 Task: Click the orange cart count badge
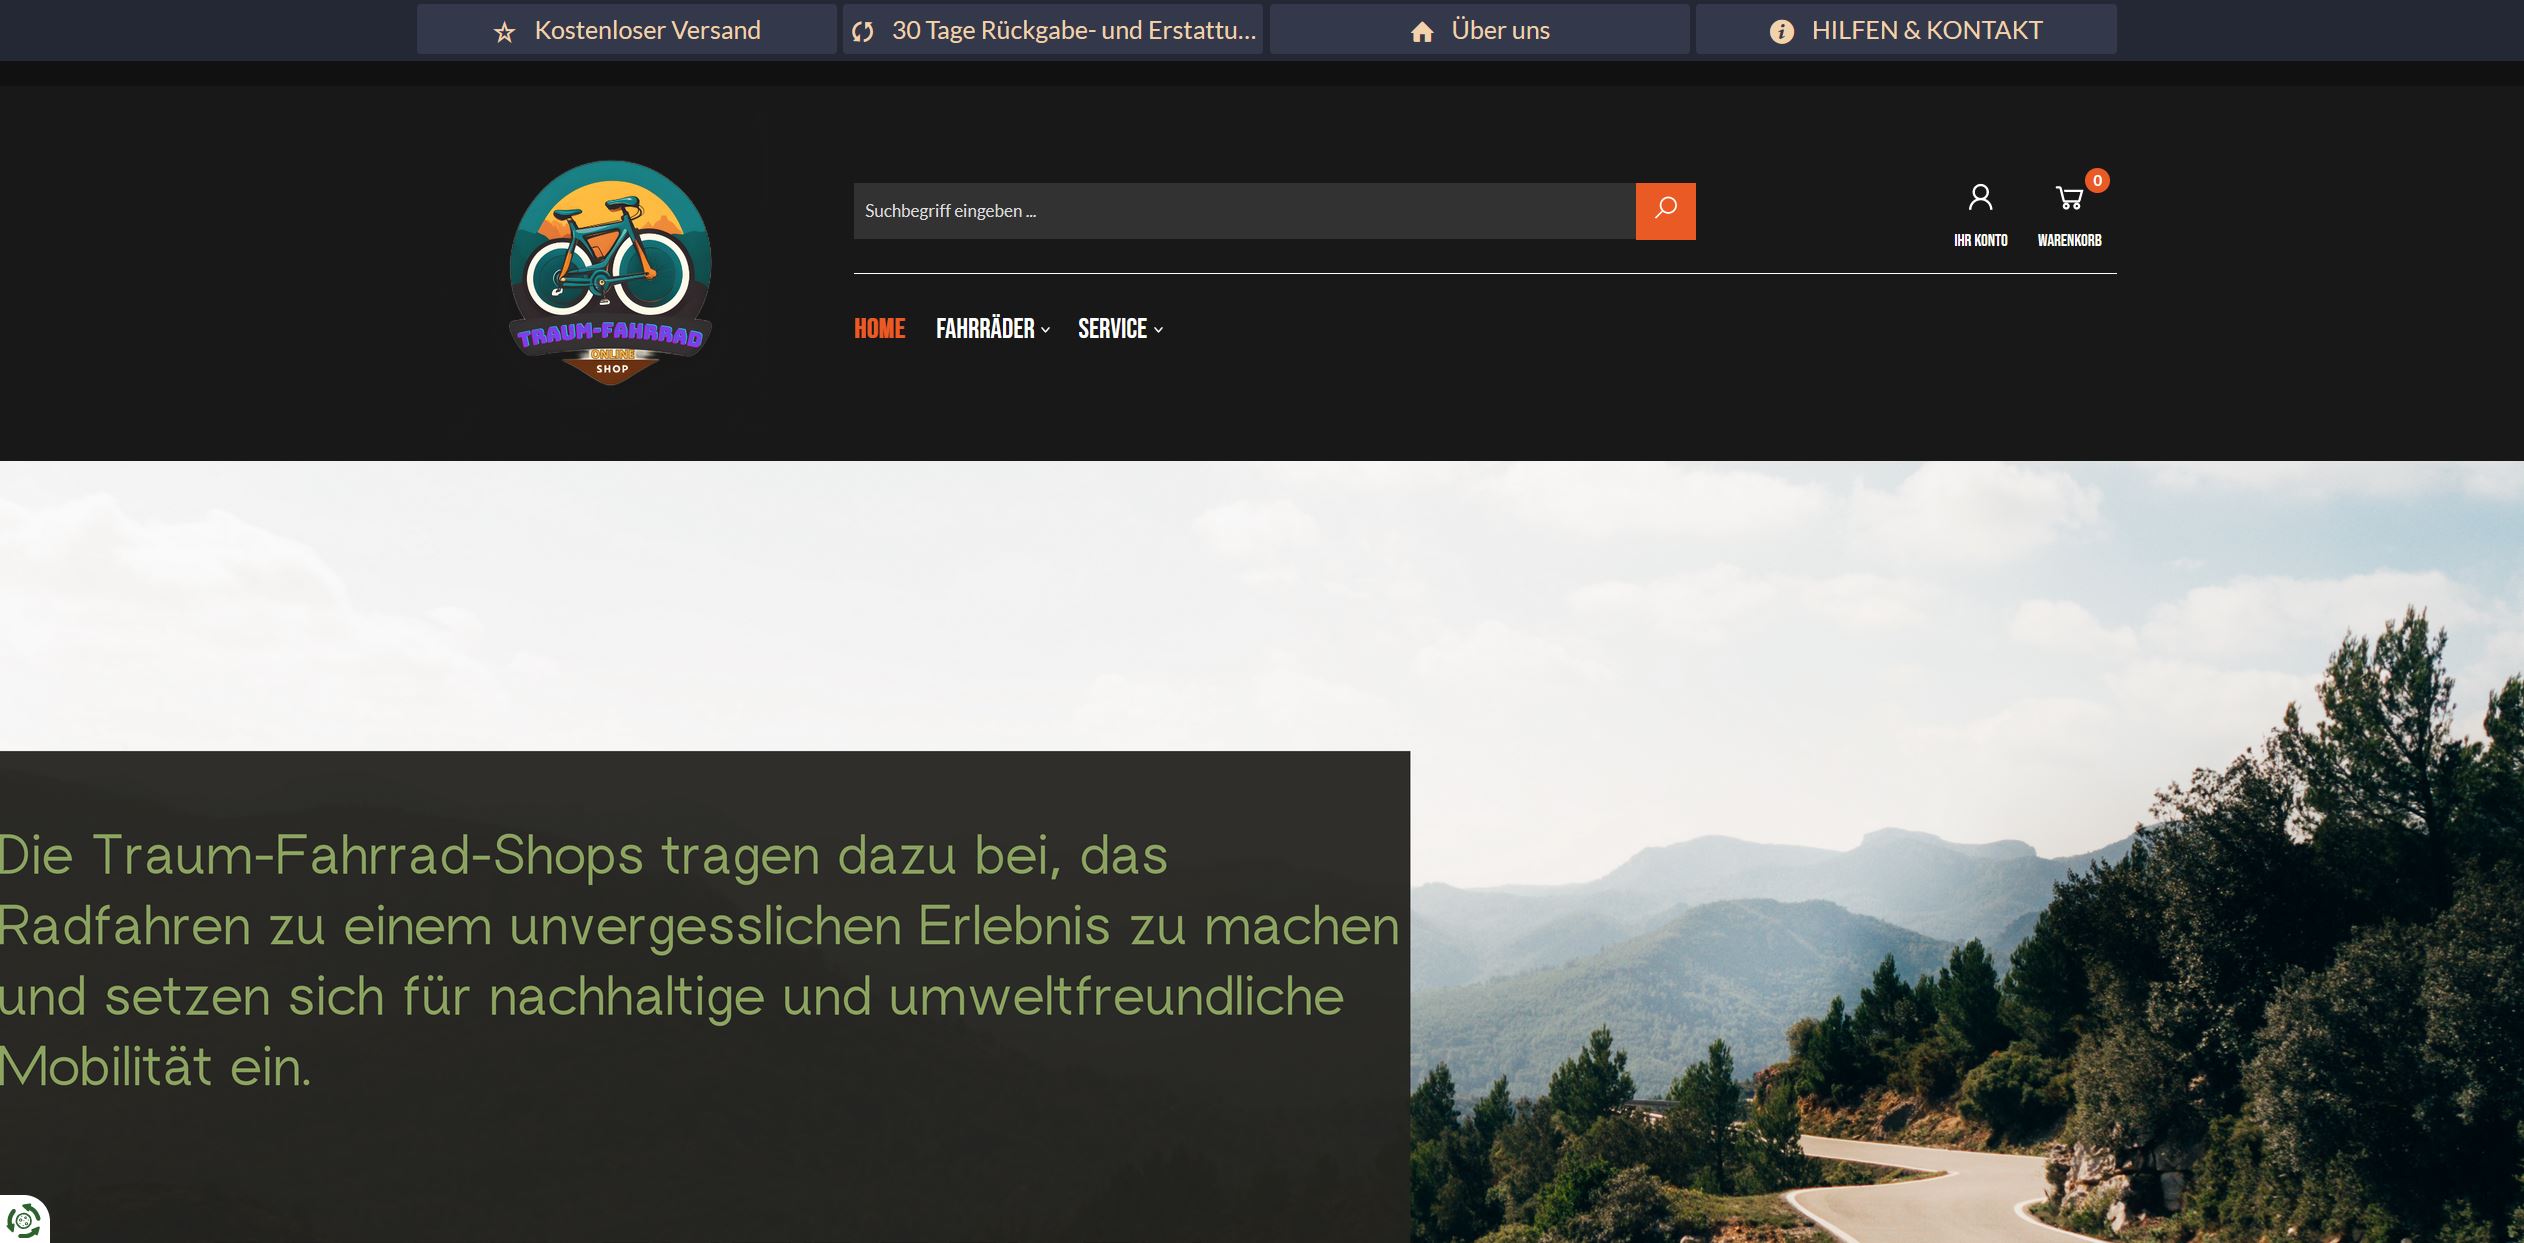pos(2097,181)
